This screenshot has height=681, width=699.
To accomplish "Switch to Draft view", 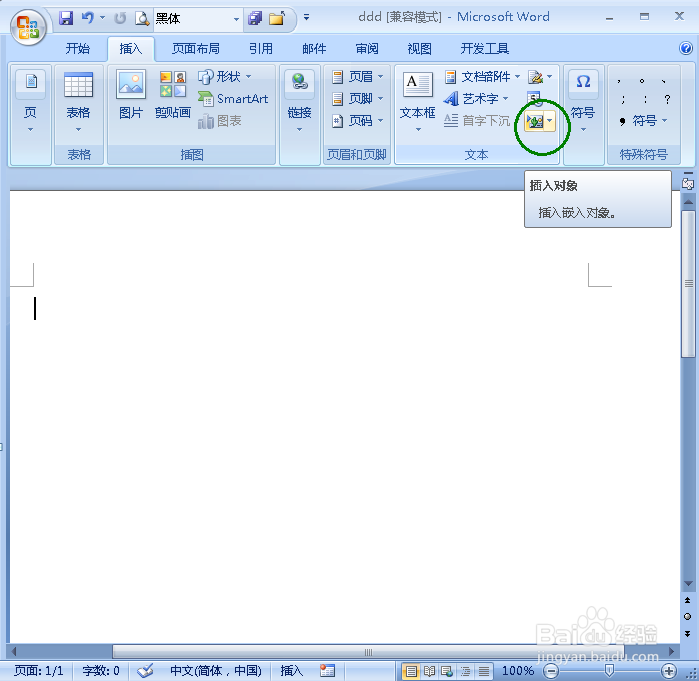I will pyautogui.click(x=484, y=671).
